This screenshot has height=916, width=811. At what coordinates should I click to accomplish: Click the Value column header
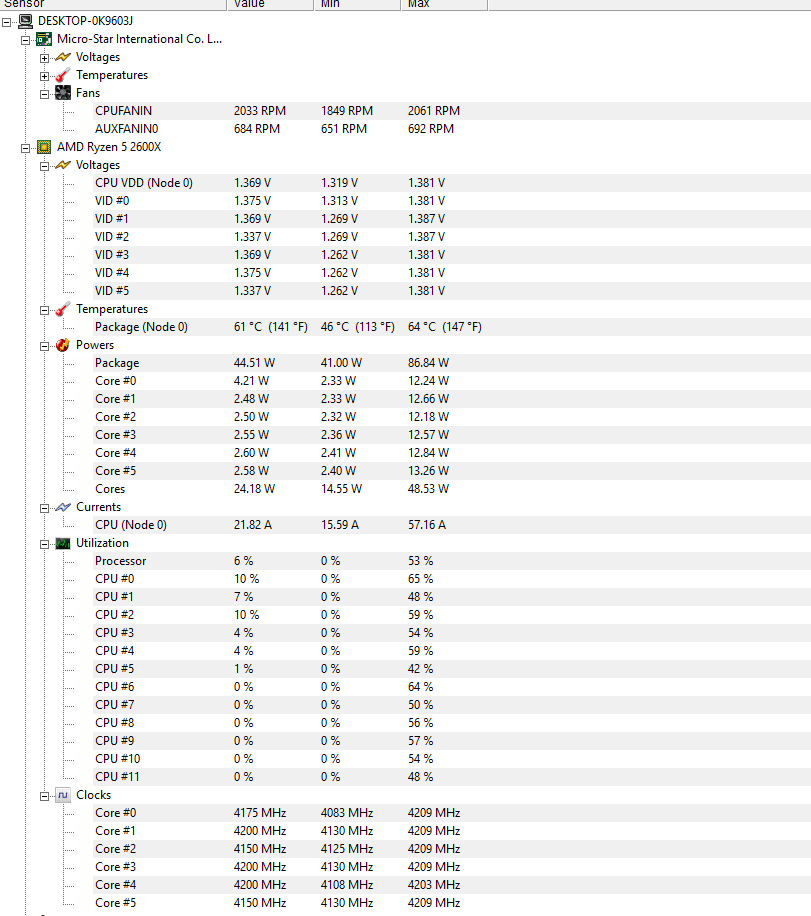pos(271,4)
